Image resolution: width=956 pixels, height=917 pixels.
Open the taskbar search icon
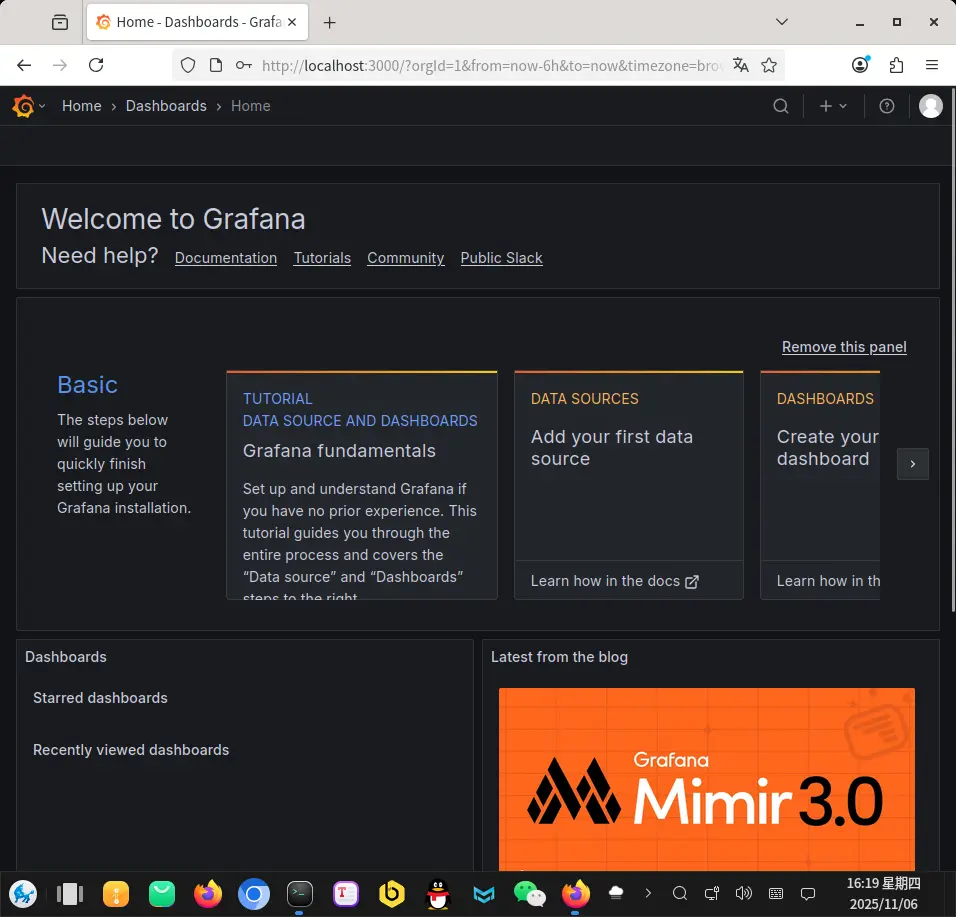[680, 893]
